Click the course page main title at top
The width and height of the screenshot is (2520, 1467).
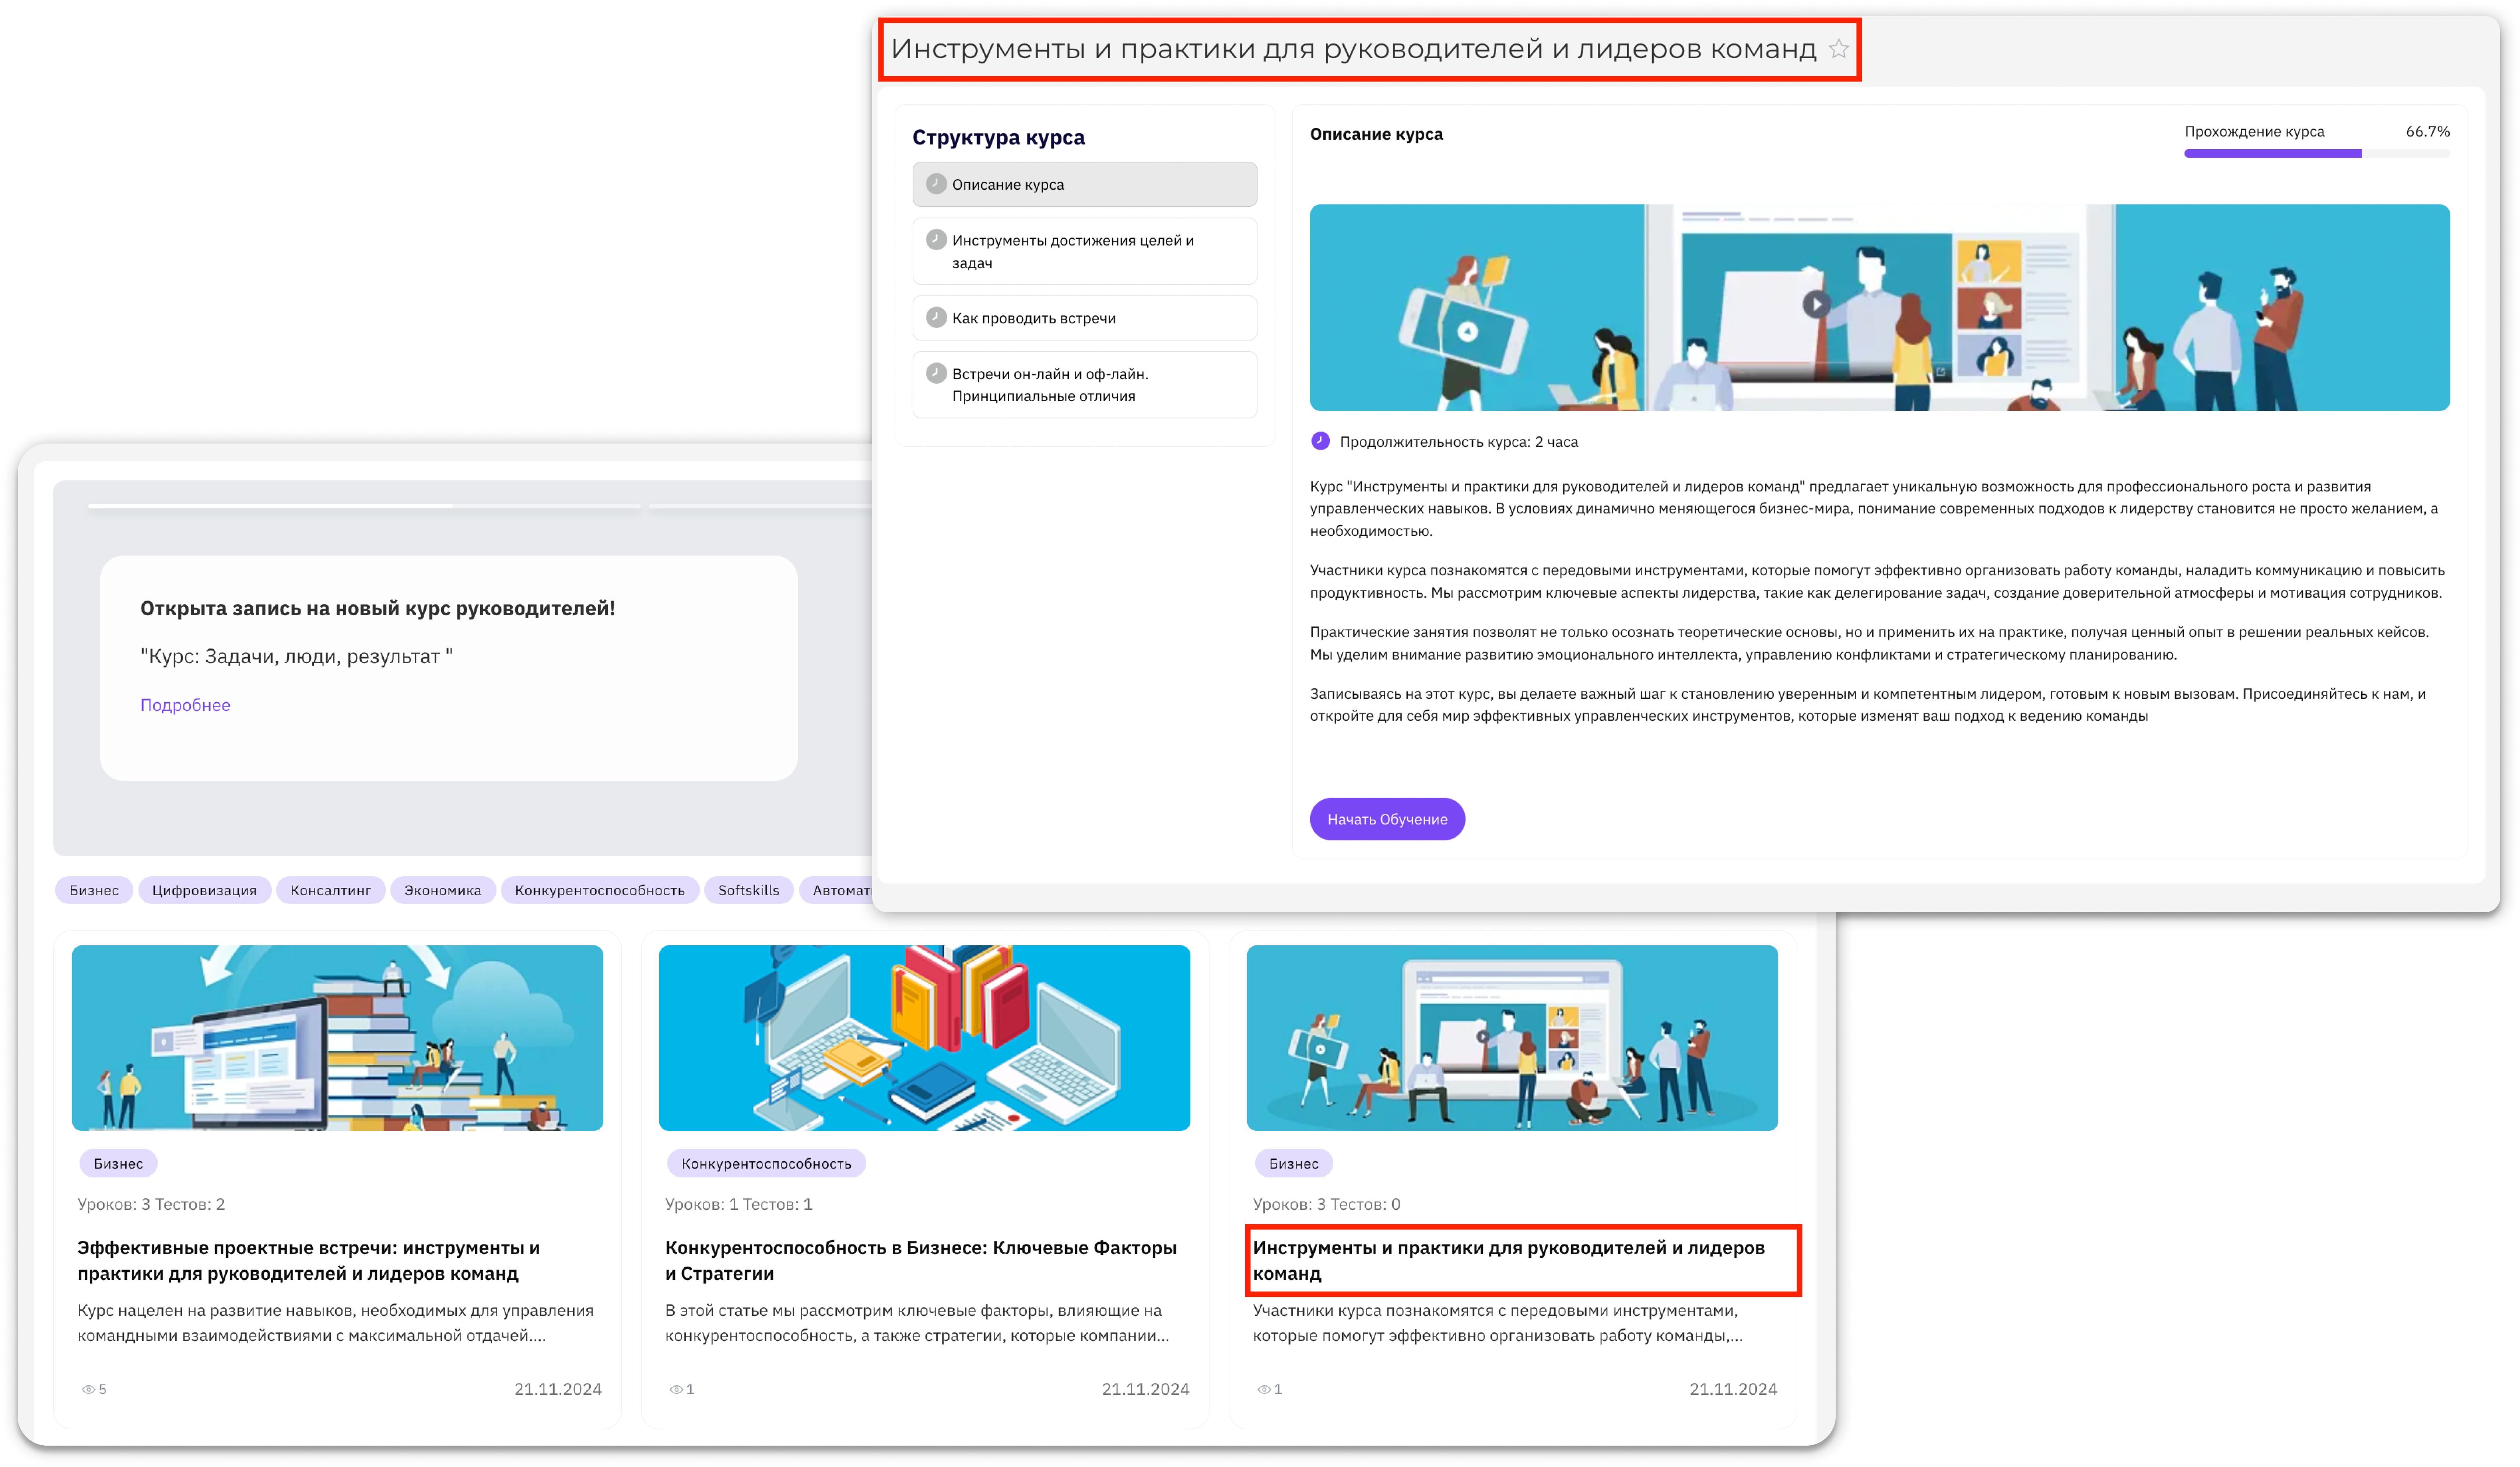point(1353,49)
